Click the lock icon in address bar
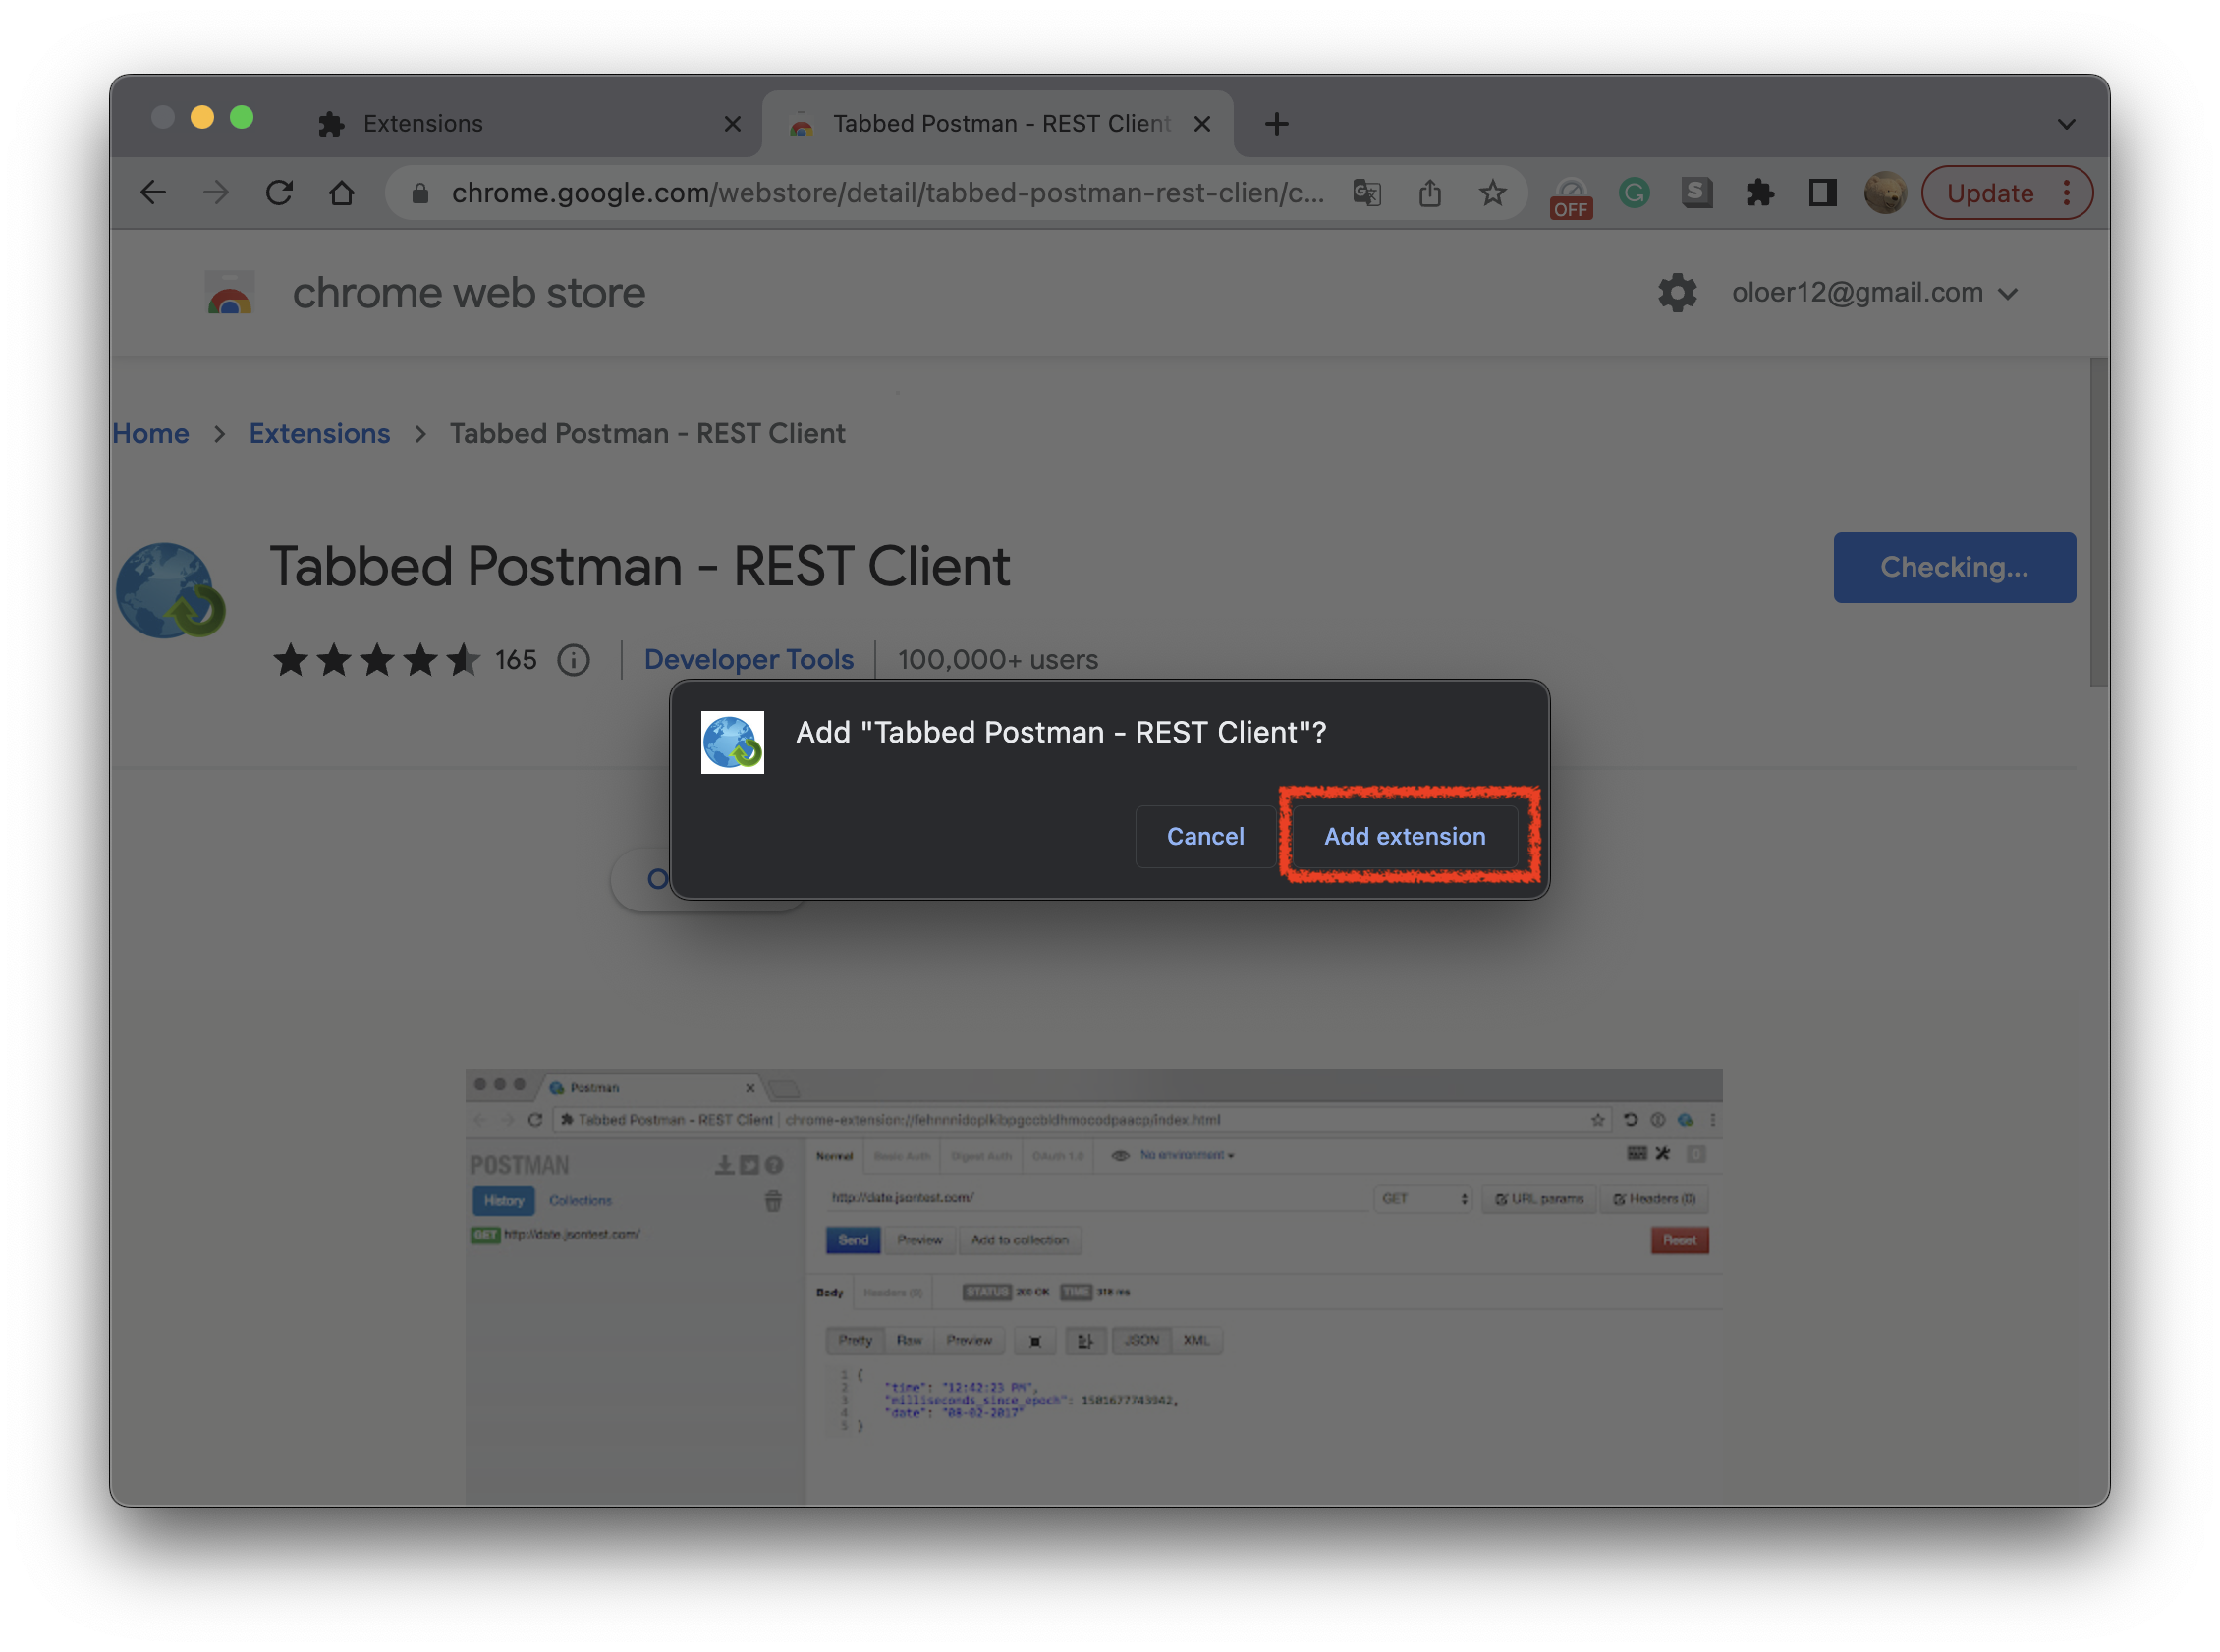Image resolution: width=2220 pixels, height=1652 pixels. pyautogui.click(x=421, y=193)
